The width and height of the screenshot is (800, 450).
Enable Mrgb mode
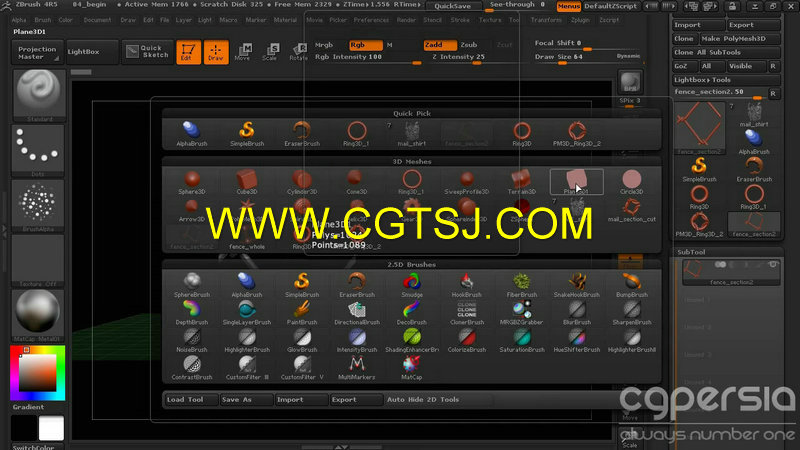(323, 45)
